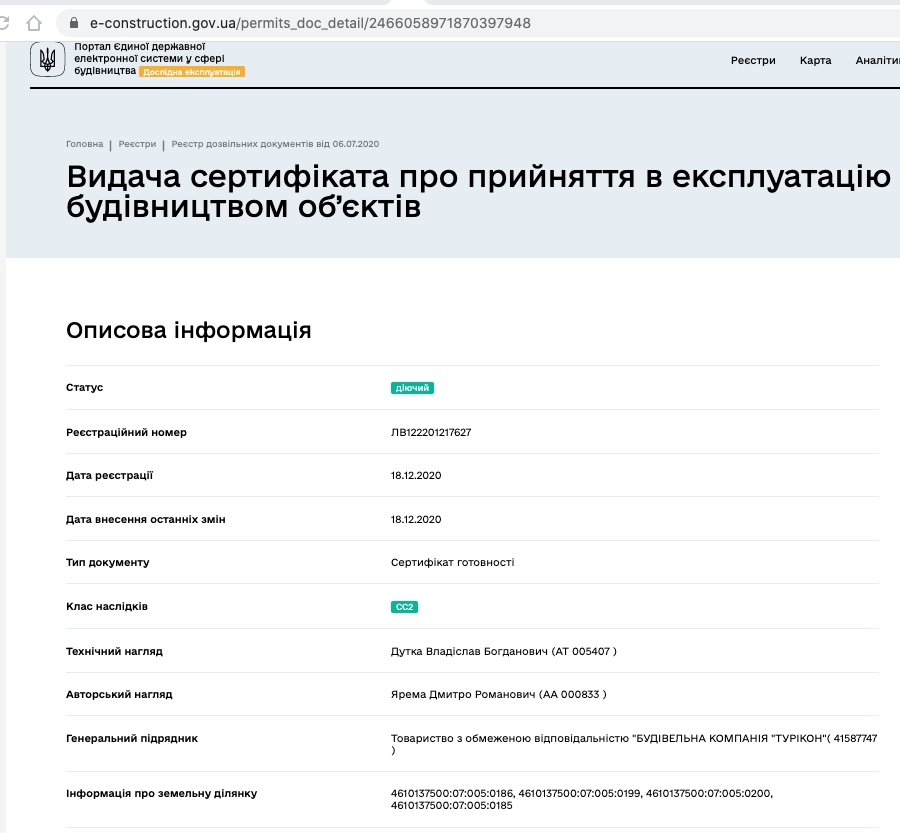The height and width of the screenshot is (833, 900).
Task: Select registration number ЛВ122201217627
Action: tap(430, 432)
